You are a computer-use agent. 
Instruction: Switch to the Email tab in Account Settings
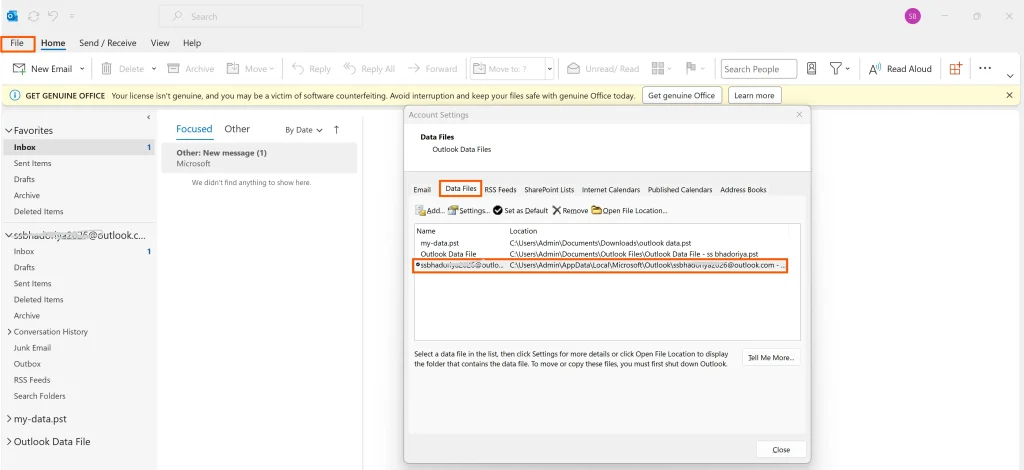422,189
